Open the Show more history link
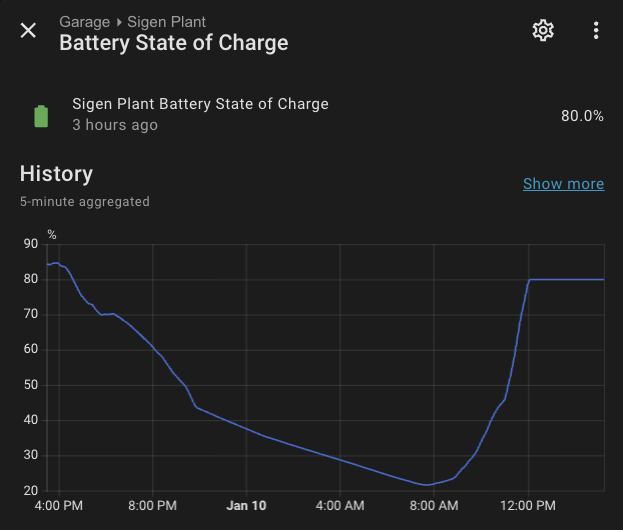The height and width of the screenshot is (530, 623). (x=563, y=184)
